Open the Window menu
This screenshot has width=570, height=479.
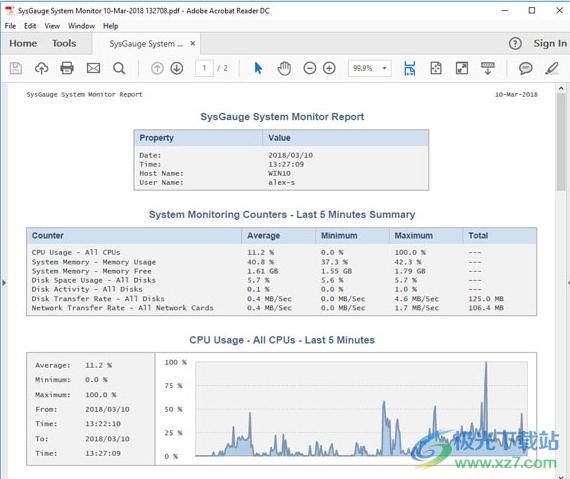tap(81, 26)
